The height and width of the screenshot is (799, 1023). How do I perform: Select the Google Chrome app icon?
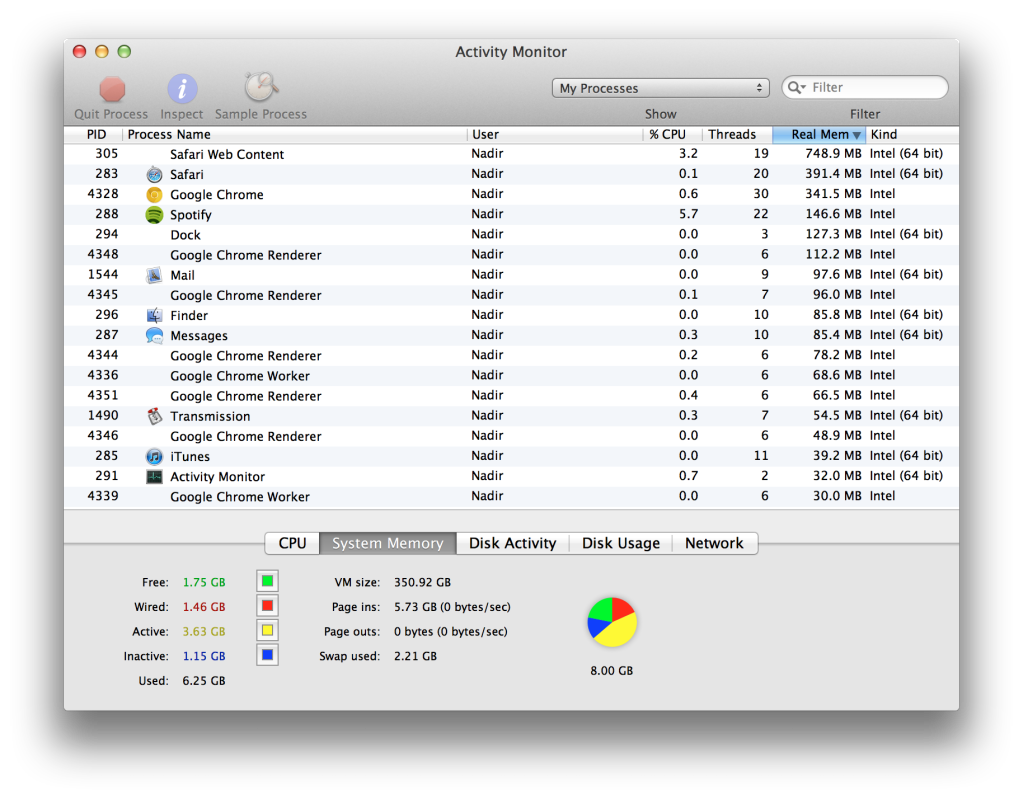click(154, 194)
